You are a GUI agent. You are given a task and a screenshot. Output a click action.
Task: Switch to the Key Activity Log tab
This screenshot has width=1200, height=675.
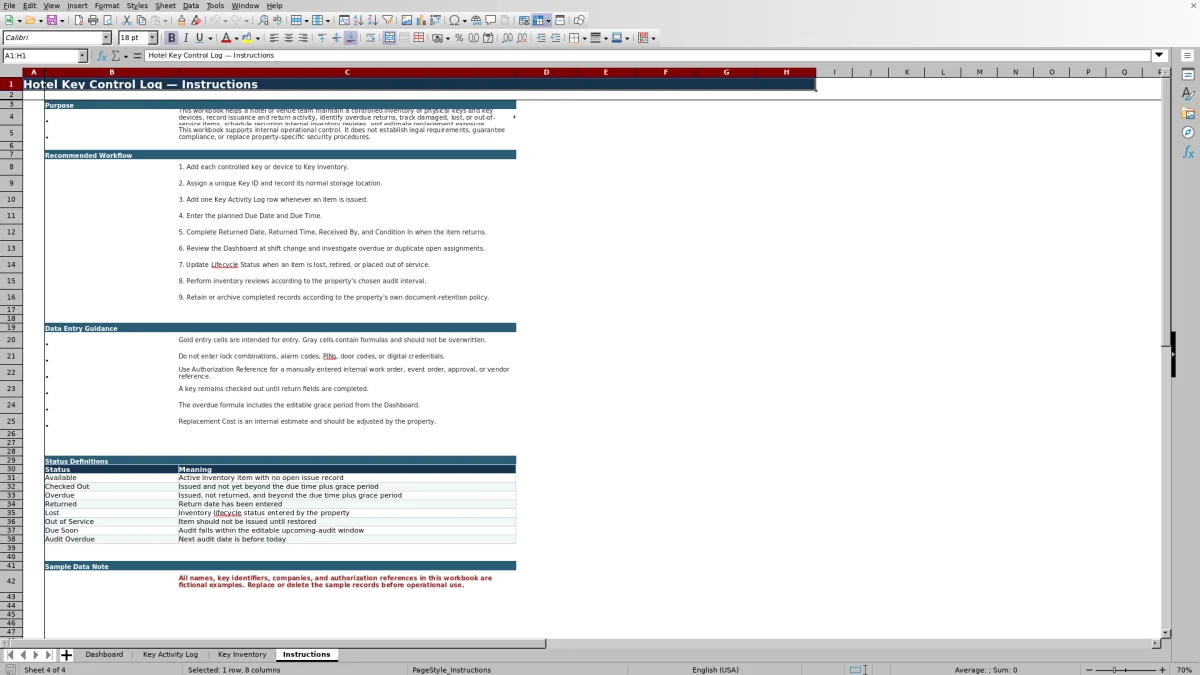[170, 655]
